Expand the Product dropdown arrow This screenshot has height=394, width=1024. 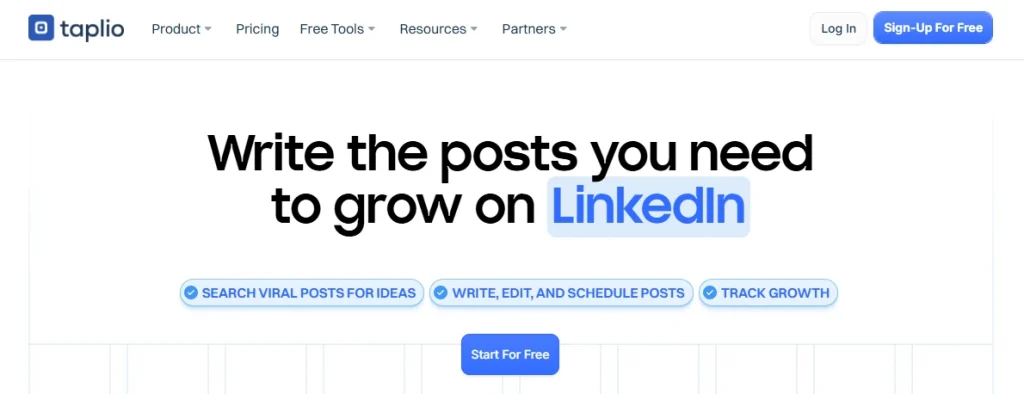(208, 29)
